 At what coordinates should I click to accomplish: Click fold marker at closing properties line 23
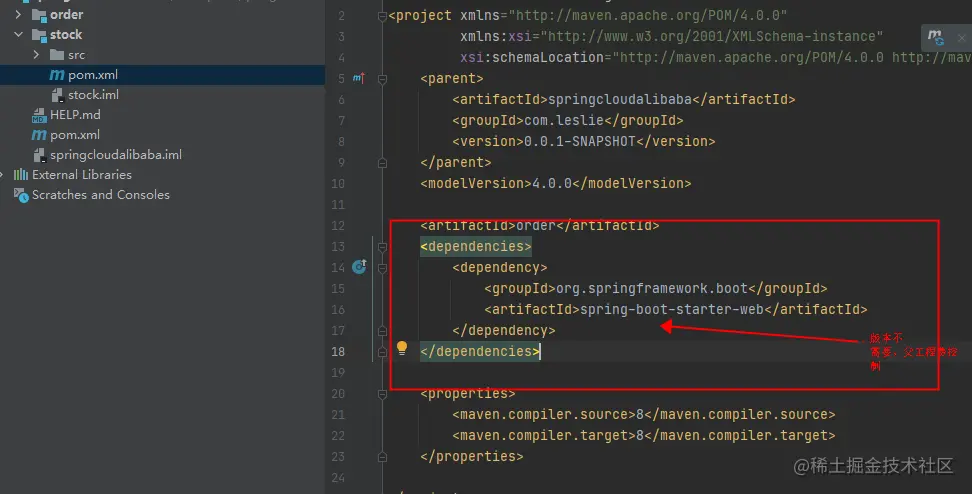[x=382, y=456]
